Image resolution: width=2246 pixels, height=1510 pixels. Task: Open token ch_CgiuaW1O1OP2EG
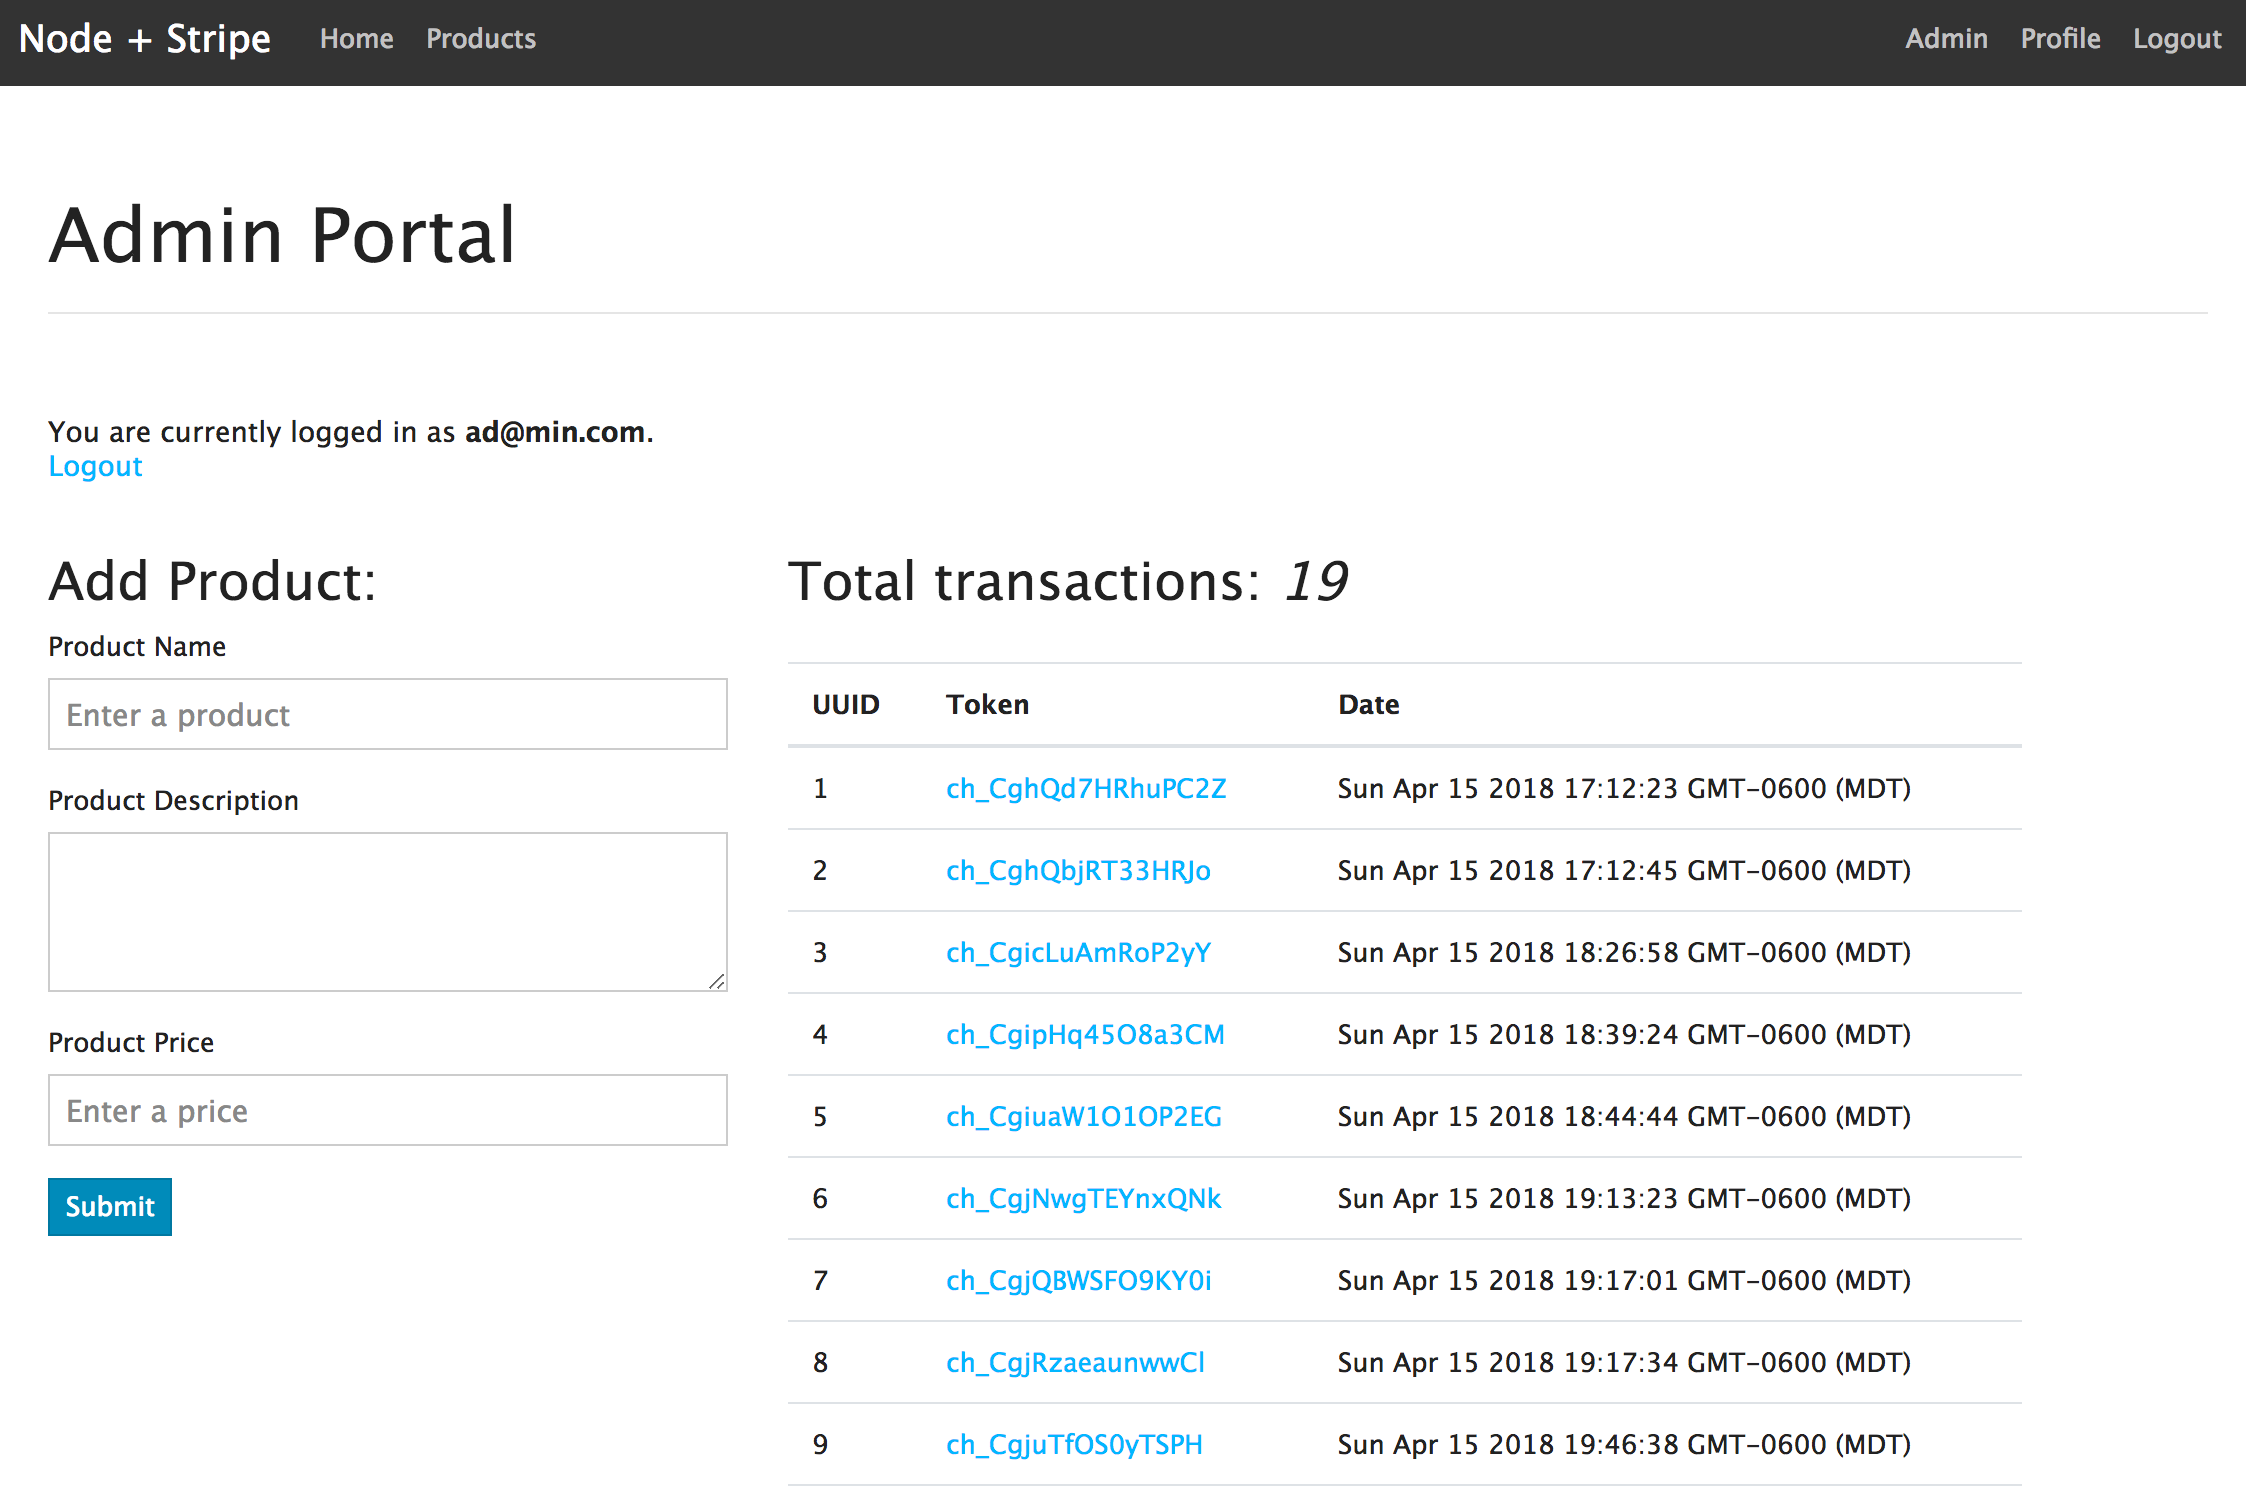1084,1117
